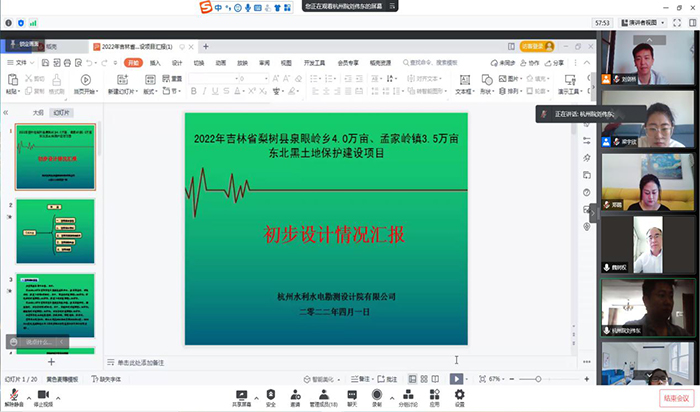
Task: Enter meeting full screen mode
Action: 677,23
